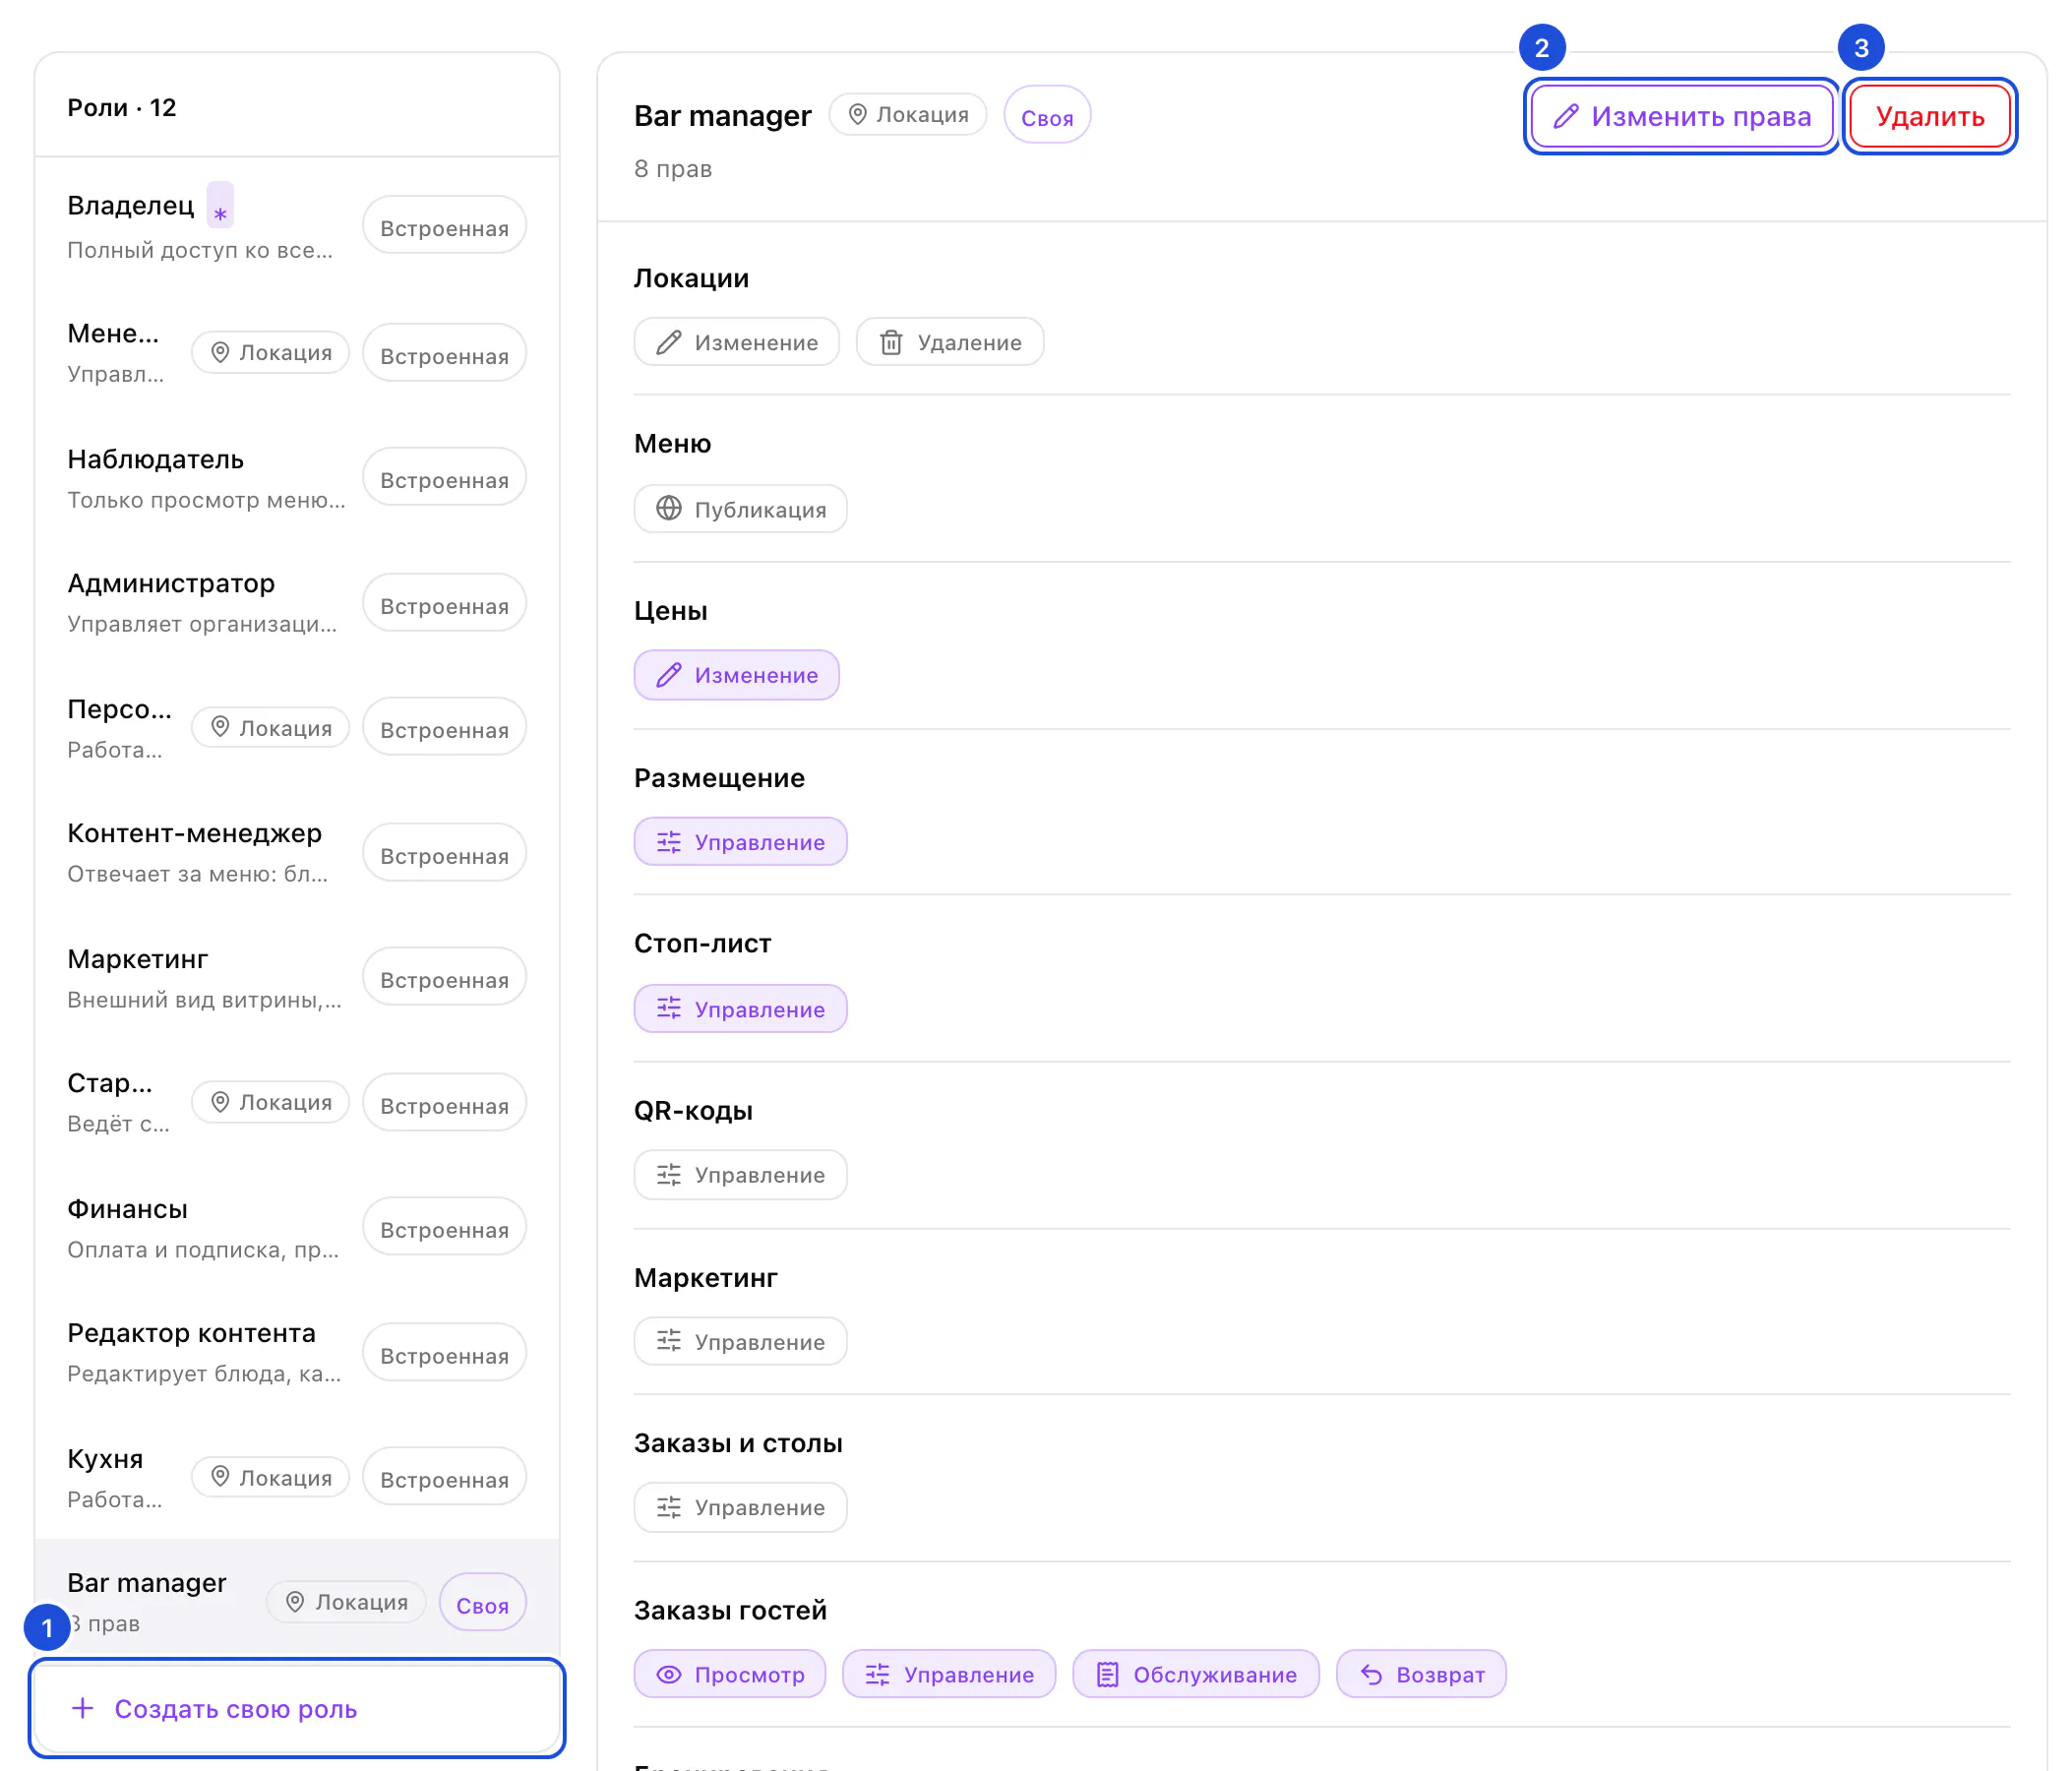The height and width of the screenshot is (1771, 2072).
Task: Select the Контент-менеджер role
Action: pos(296,853)
